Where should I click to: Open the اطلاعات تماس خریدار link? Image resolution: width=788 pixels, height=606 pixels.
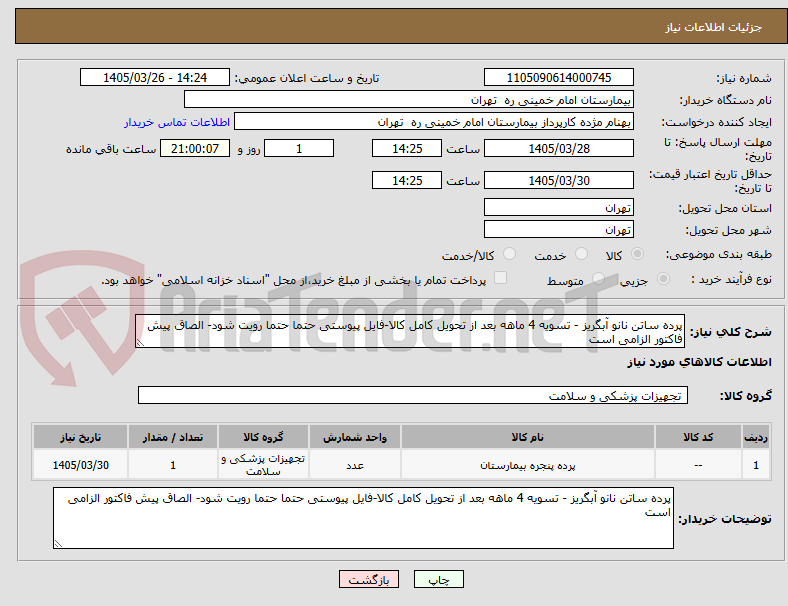[x=177, y=122]
